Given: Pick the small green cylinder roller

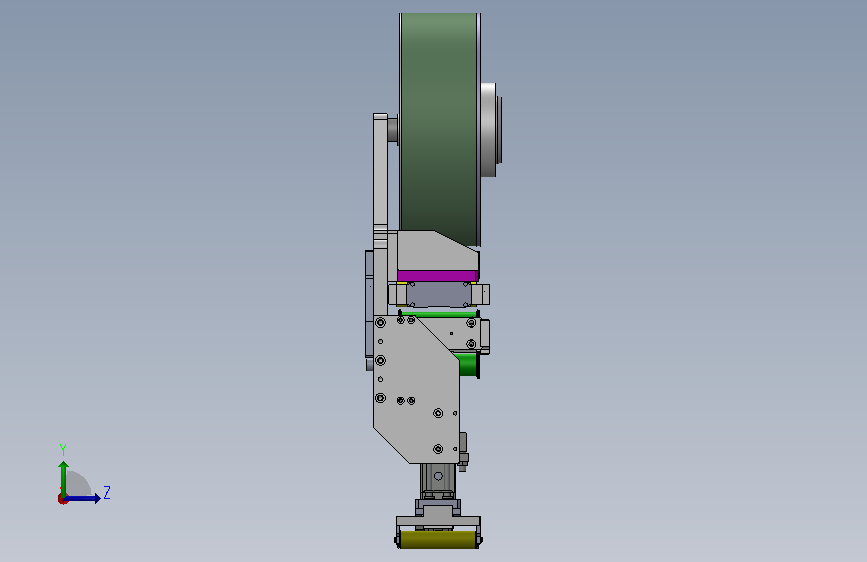Looking at the screenshot, I should pos(468,365).
